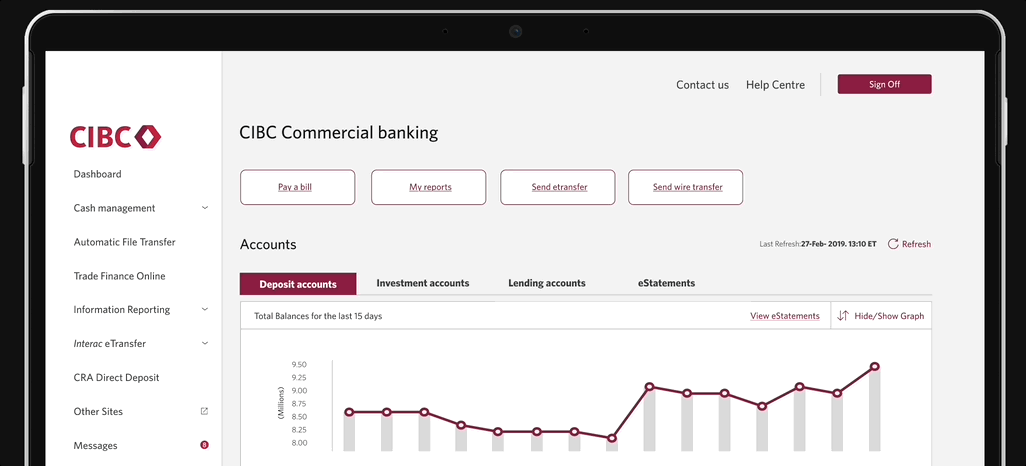The width and height of the screenshot is (1026, 466).
Task: Select Cash management in sidebar
Action: 115,208
